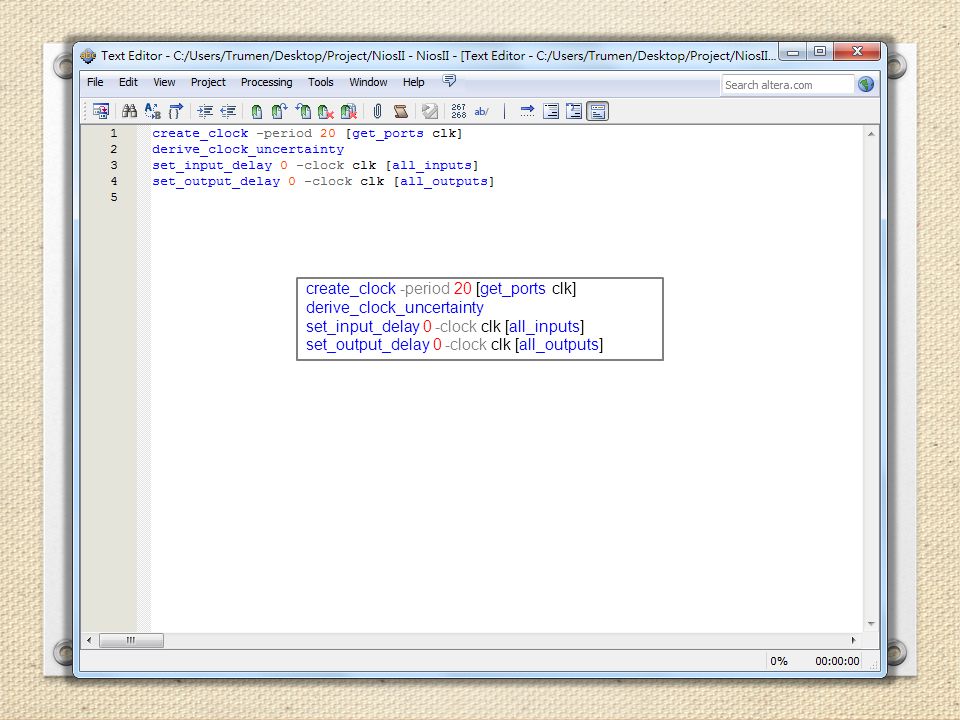The height and width of the screenshot is (720, 960).
Task: Click set_output_delay on editor line 4
Action: [x=216, y=181]
